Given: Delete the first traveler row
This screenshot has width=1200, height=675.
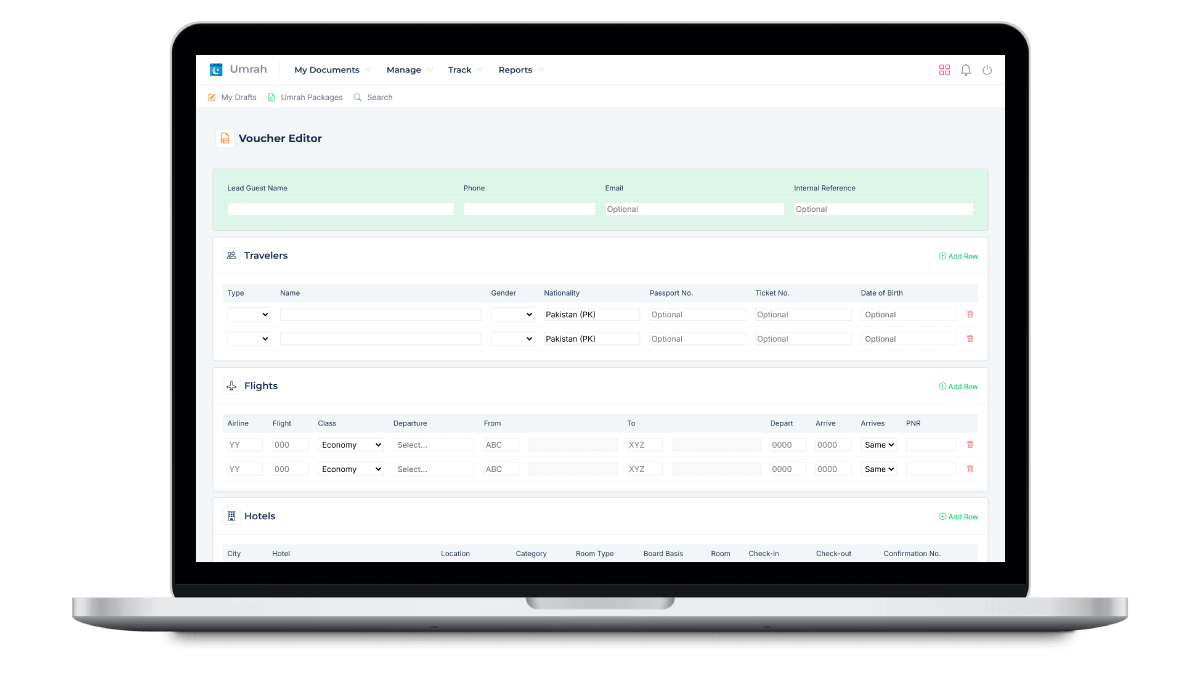Looking at the screenshot, I should (x=969, y=314).
